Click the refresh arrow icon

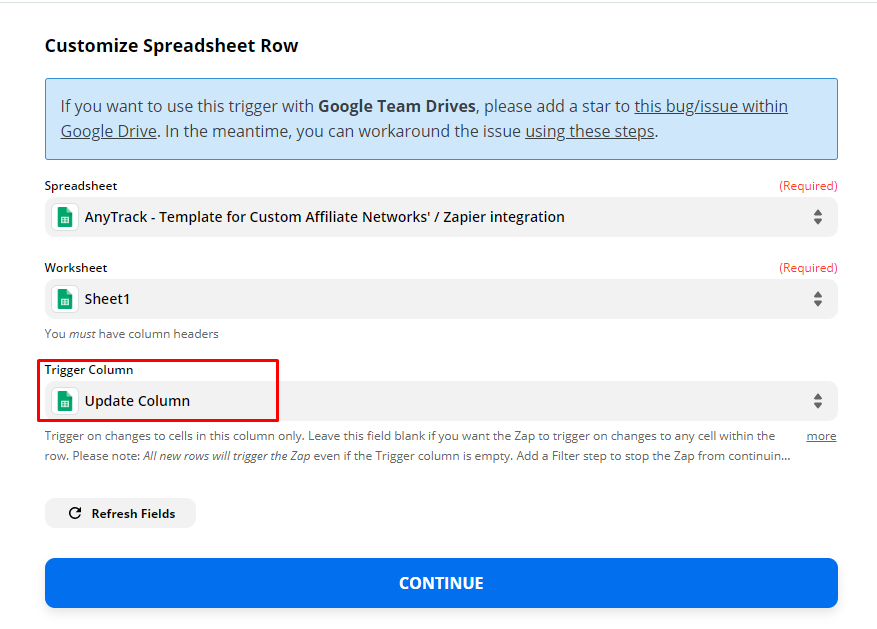coord(75,513)
